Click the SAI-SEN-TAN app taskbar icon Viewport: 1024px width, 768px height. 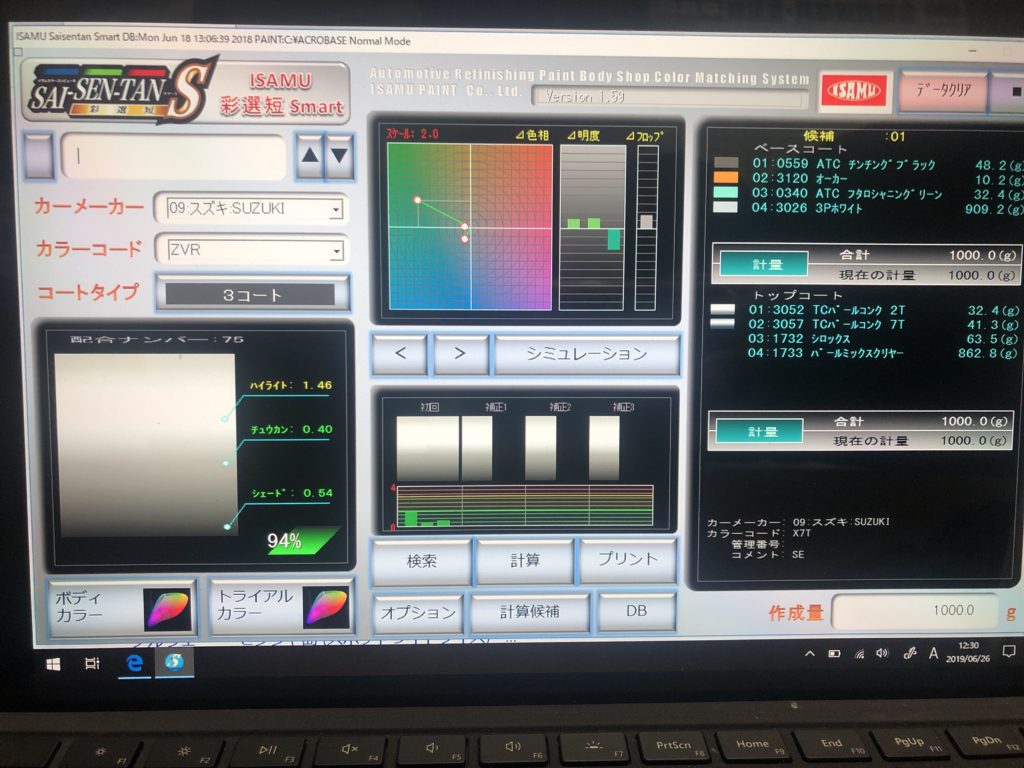point(174,662)
